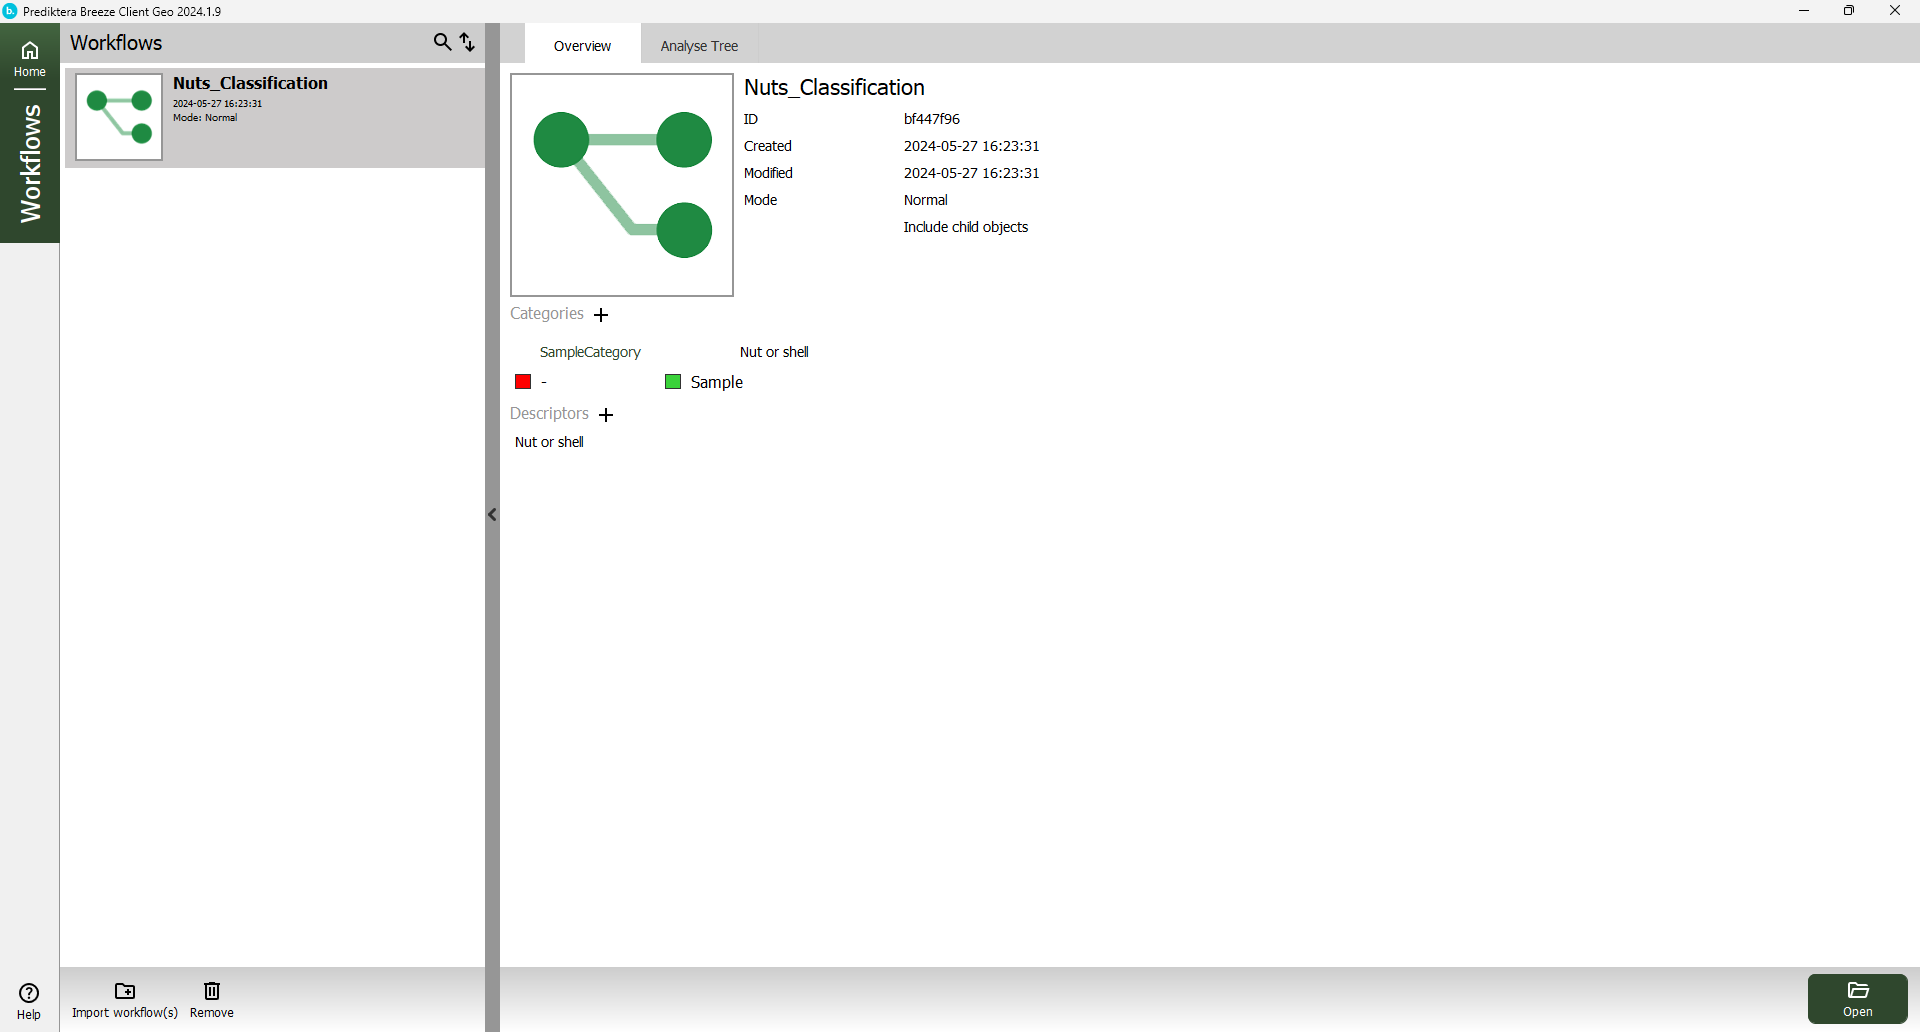
Task: Click the Nut or shell descriptor
Action: [549, 442]
